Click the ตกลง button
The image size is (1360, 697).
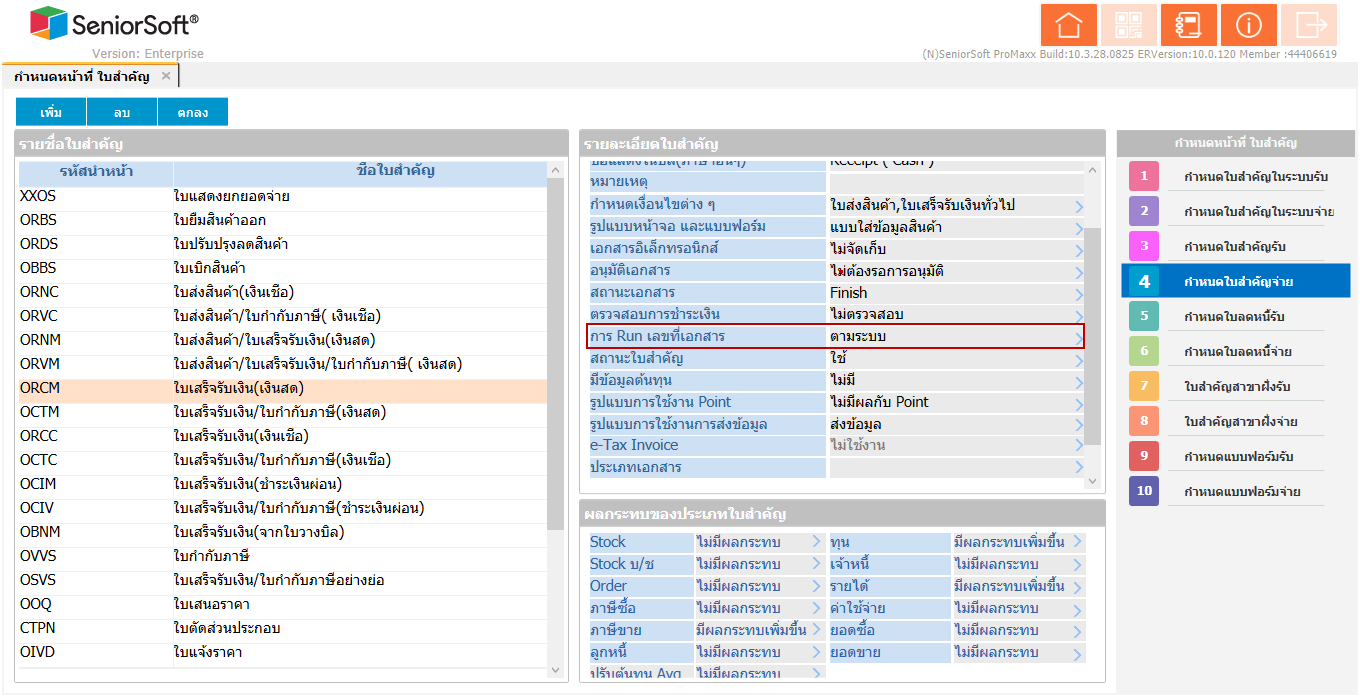pyautogui.click(x=193, y=112)
